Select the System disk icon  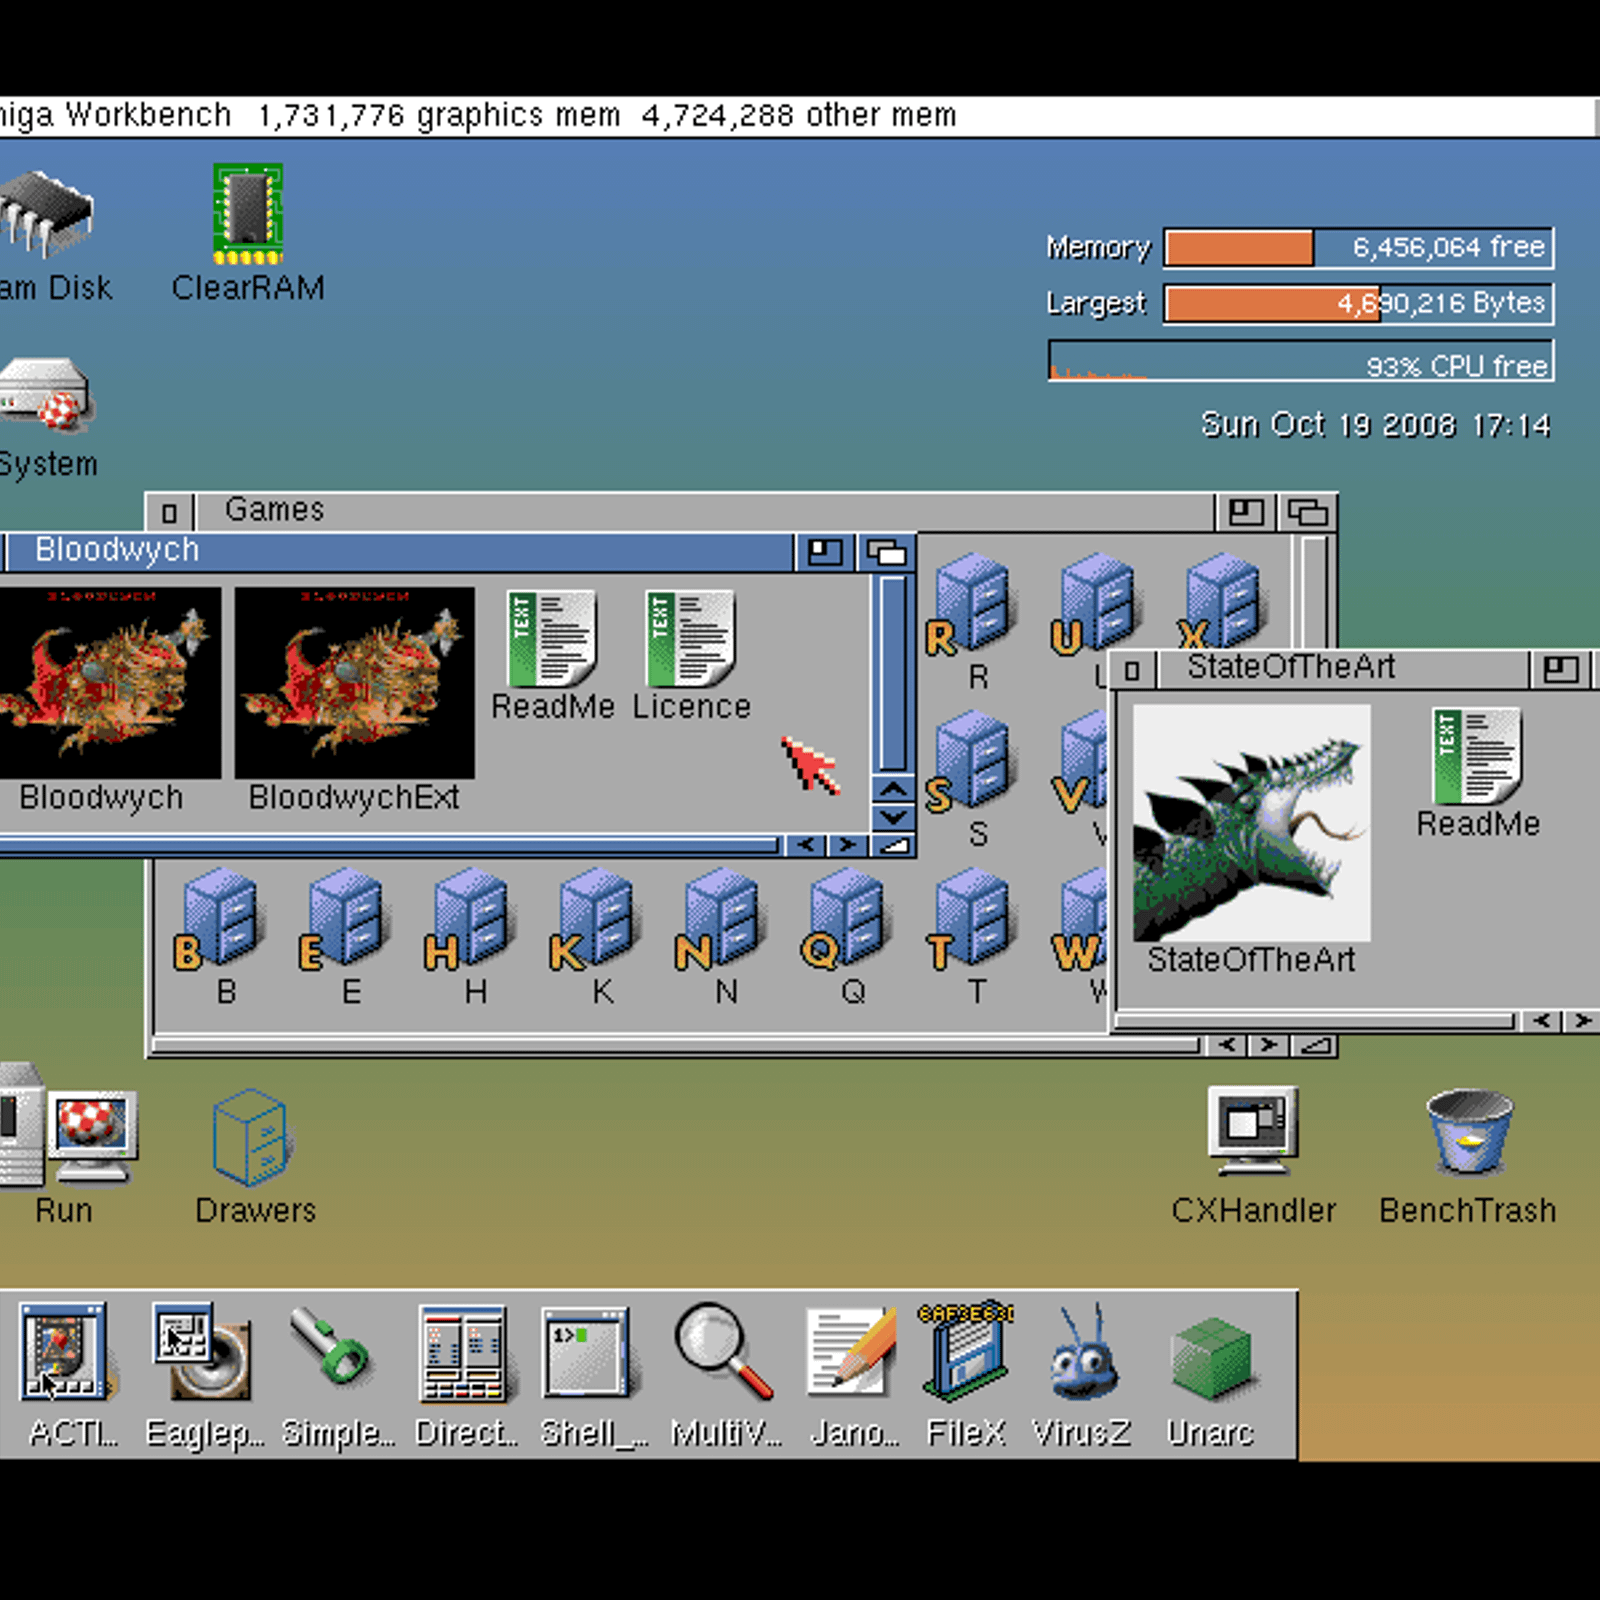coord(45,394)
